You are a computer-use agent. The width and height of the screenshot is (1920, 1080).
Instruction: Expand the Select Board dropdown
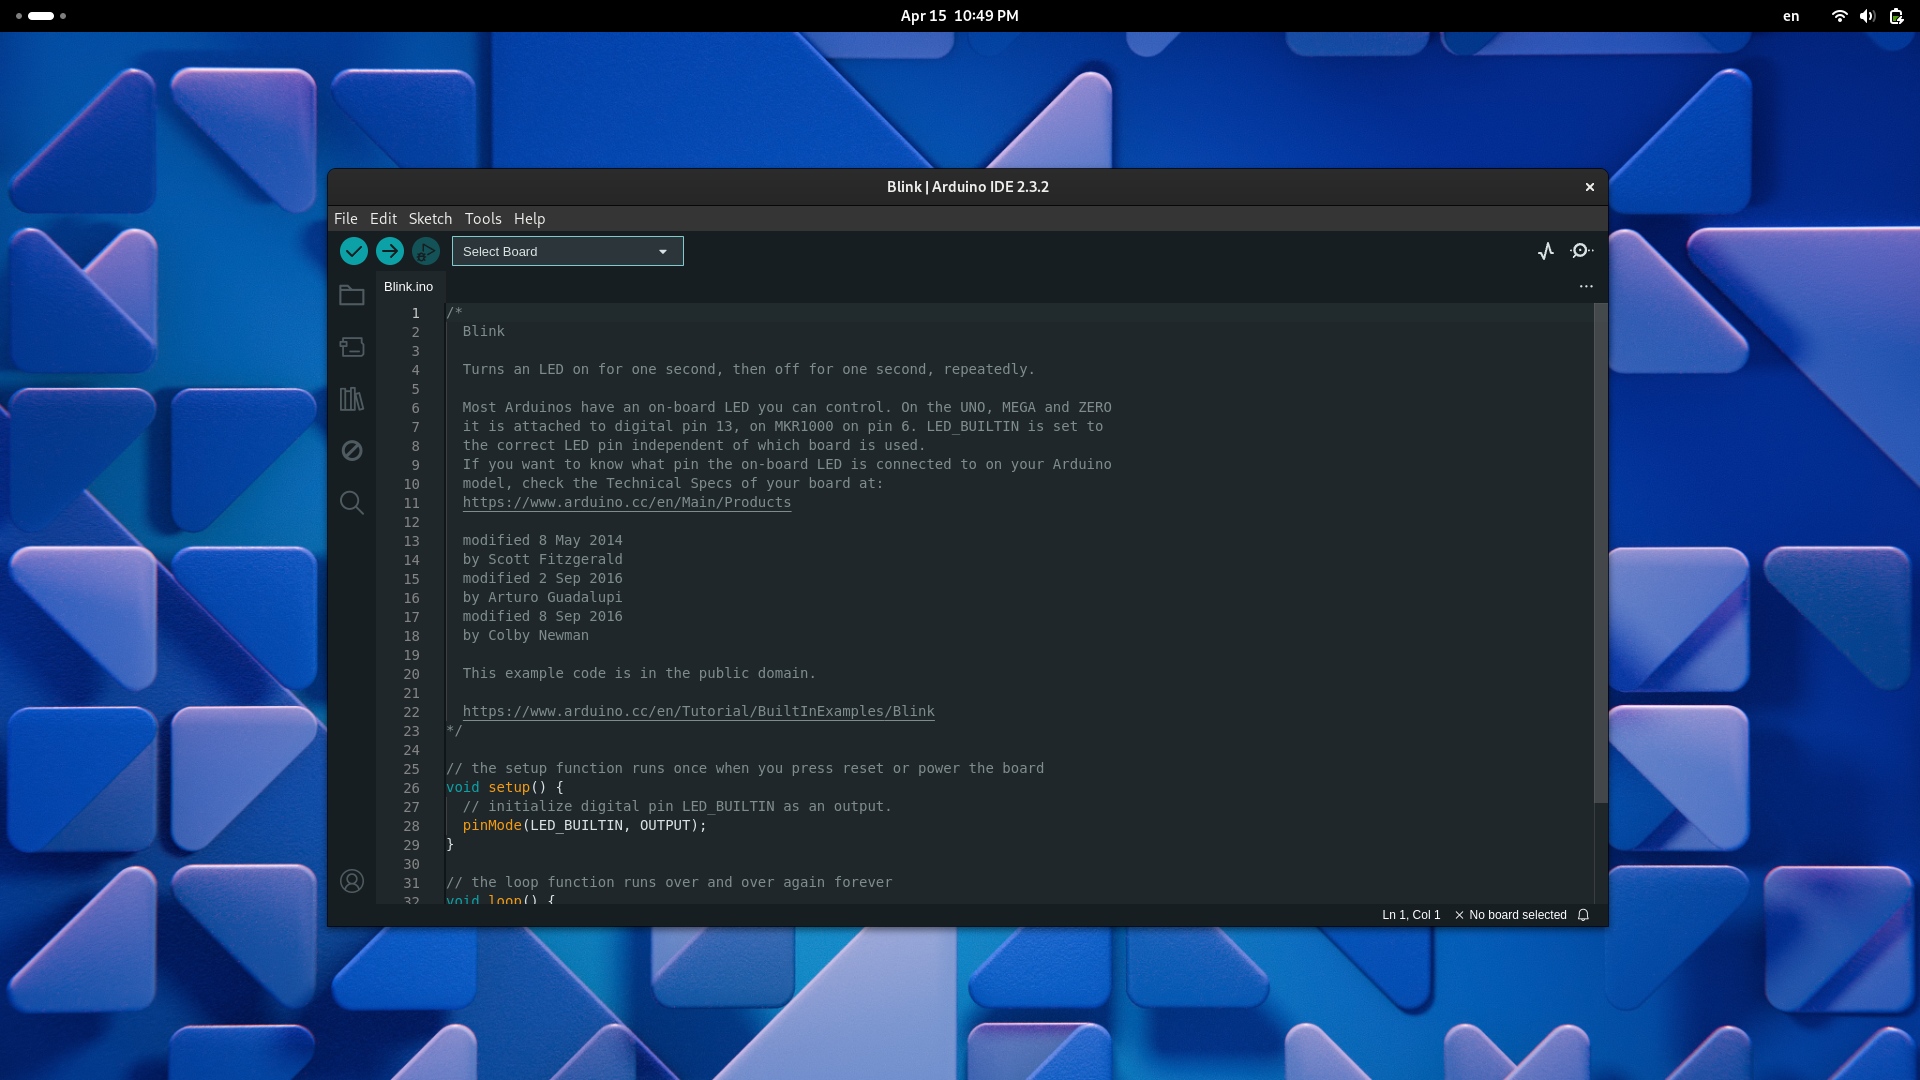point(568,251)
